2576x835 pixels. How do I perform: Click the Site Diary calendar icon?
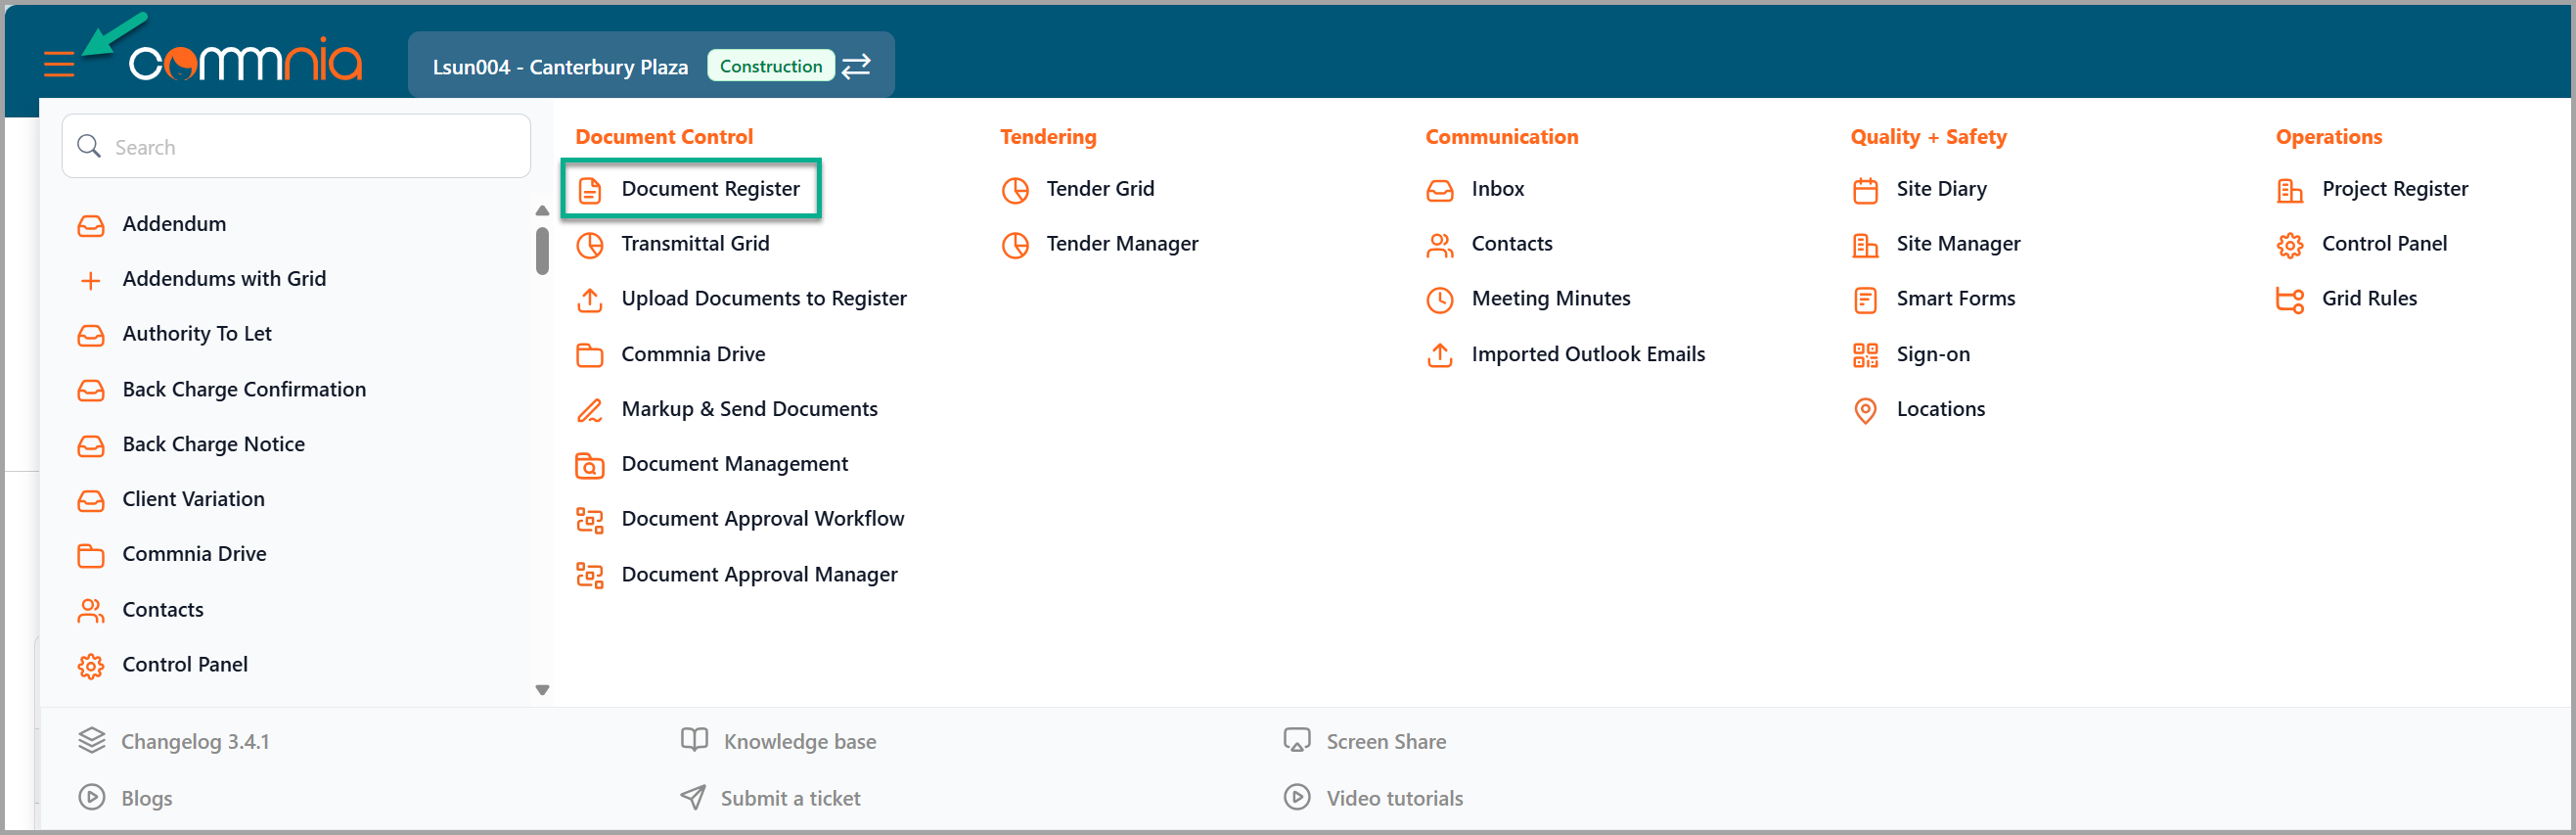pyautogui.click(x=1865, y=190)
